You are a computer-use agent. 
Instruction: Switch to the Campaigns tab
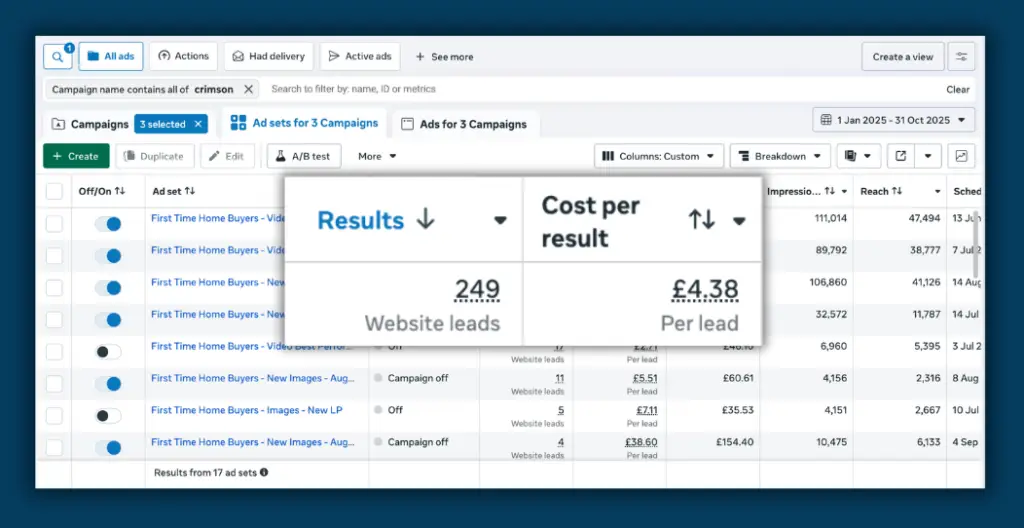pyautogui.click(x=90, y=124)
